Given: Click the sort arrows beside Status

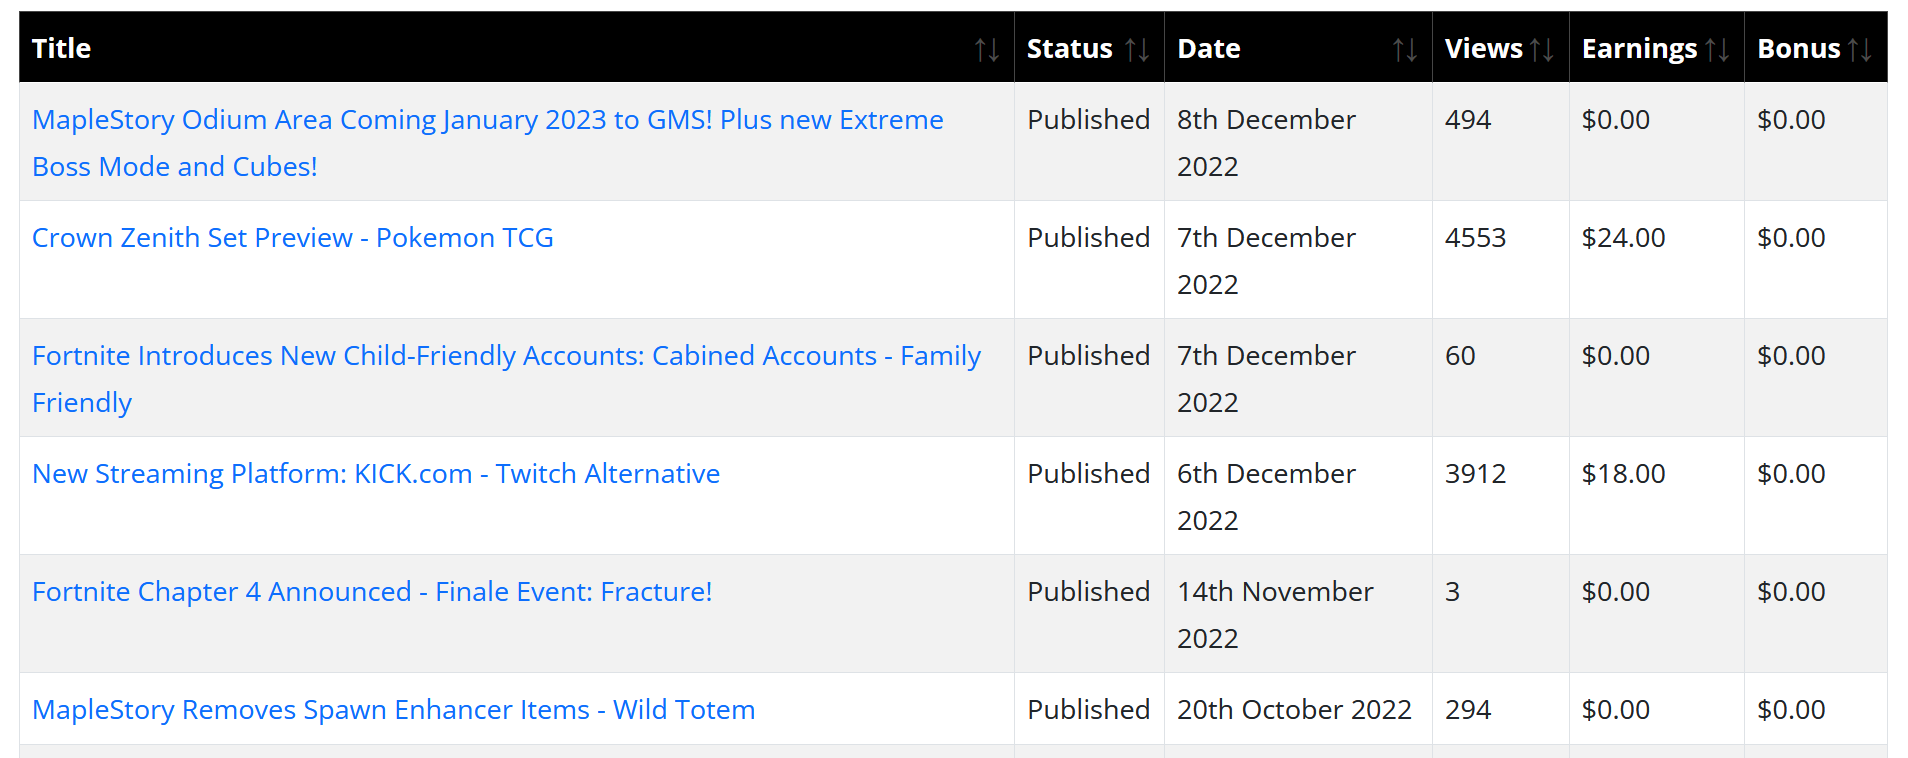Looking at the screenshot, I should pos(1136,49).
